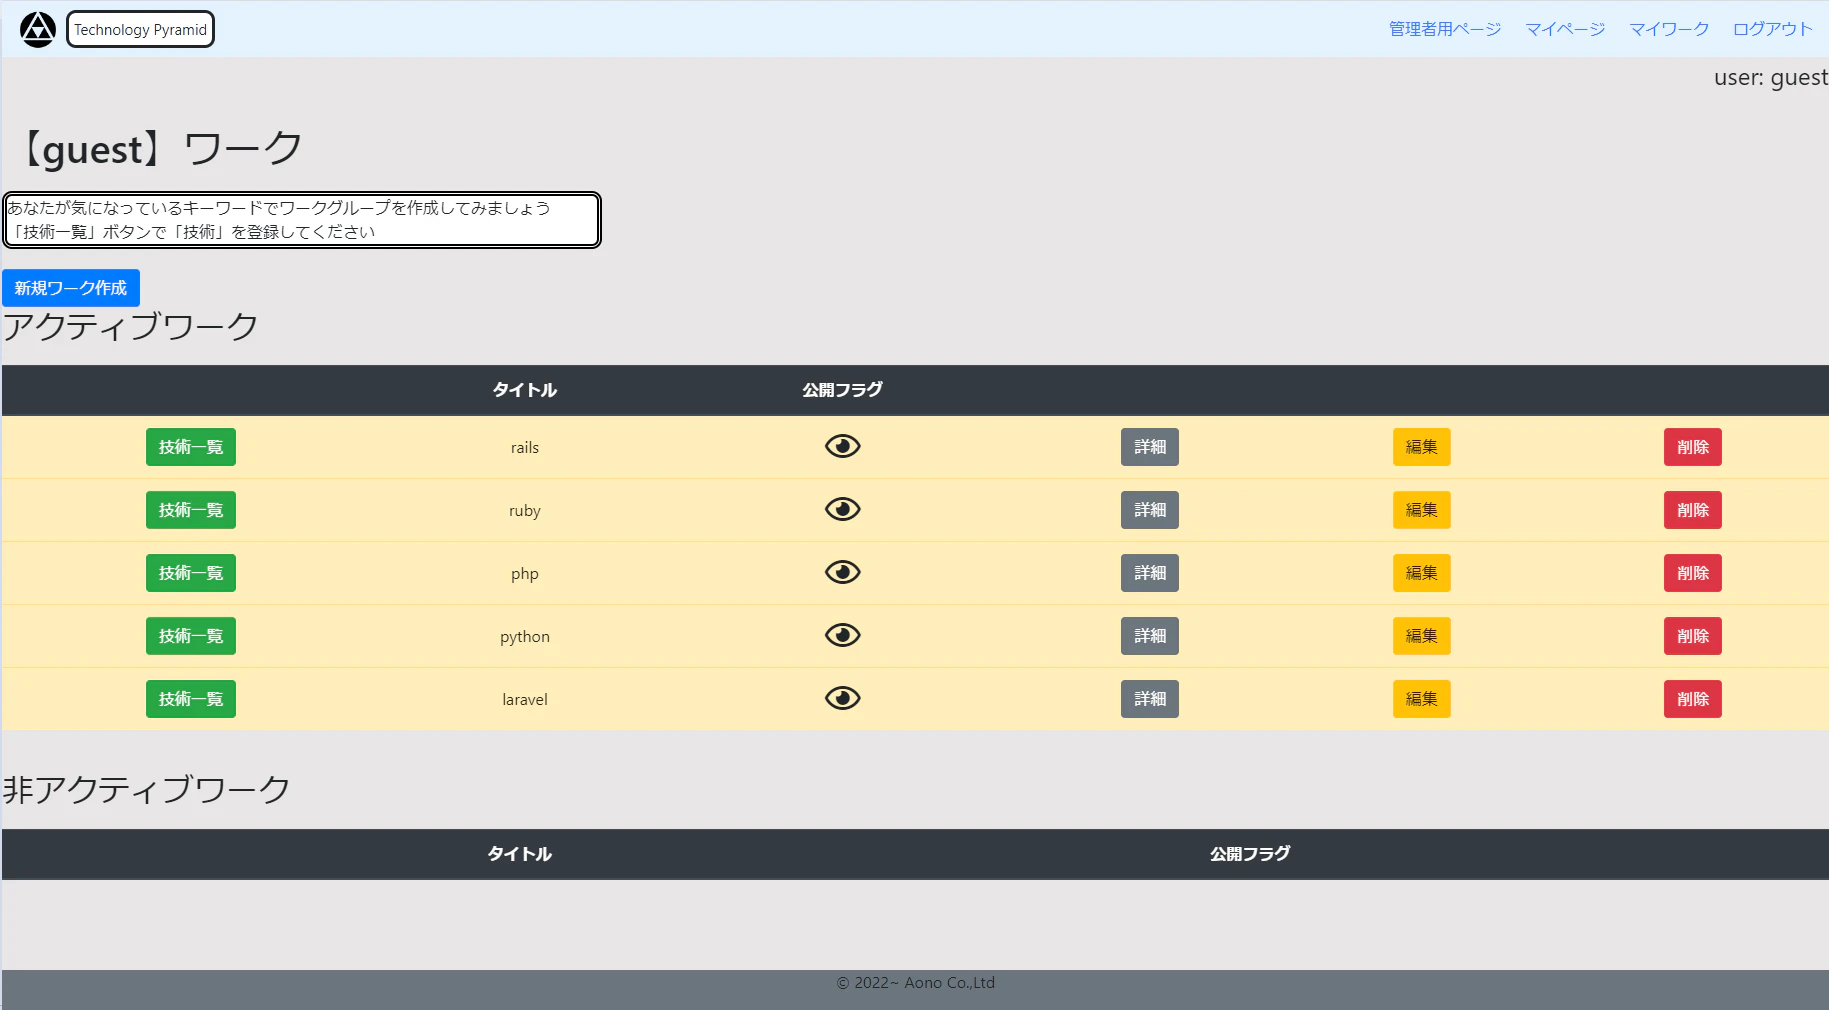This screenshot has width=1829, height=1010.
Task: Delete the python work with 削除
Action: 1693,636
